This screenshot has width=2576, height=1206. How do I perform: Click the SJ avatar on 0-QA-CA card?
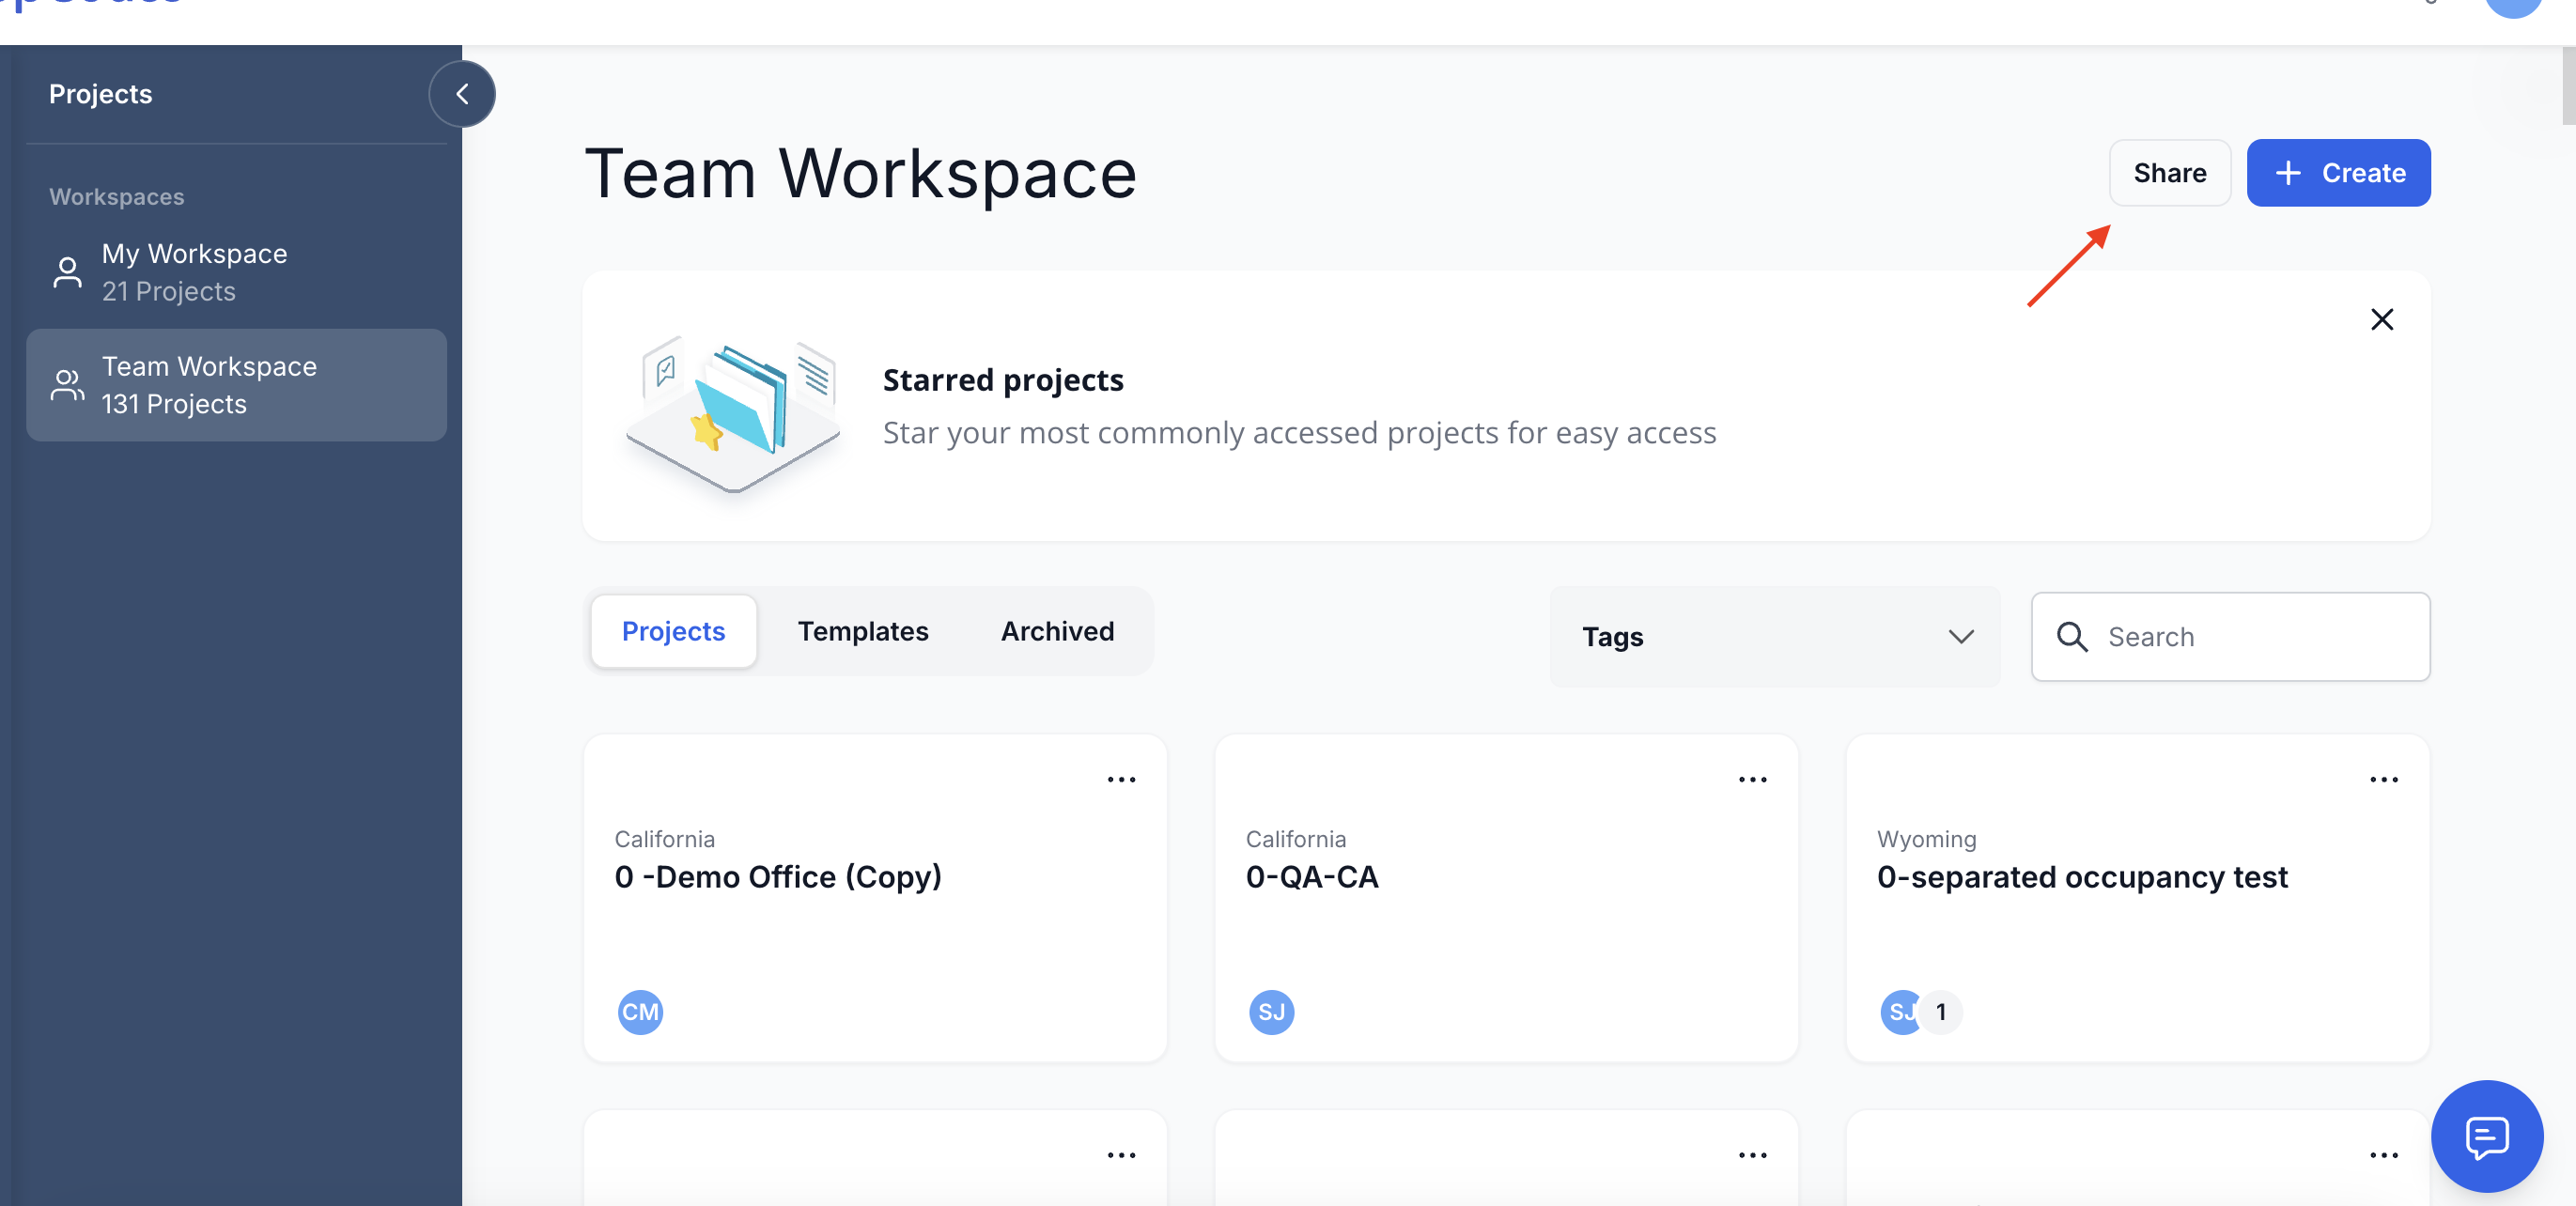[x=1271, y=1012]
